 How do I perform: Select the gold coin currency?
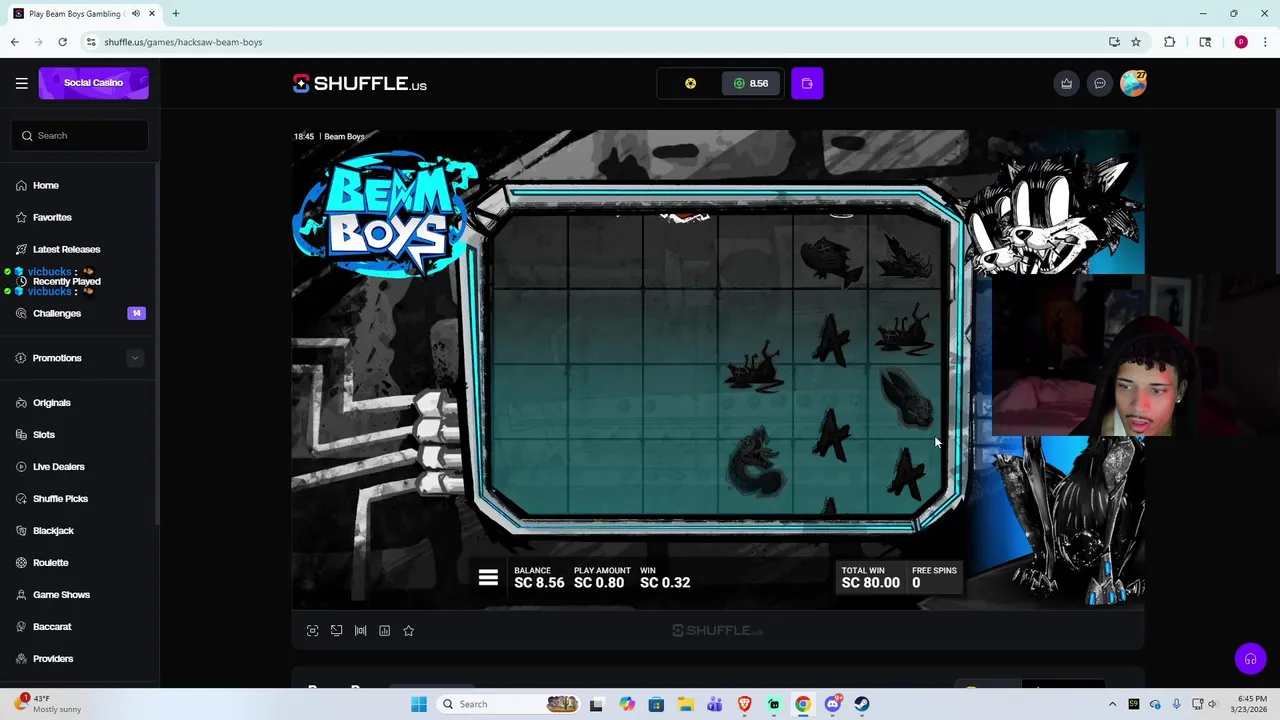(x=690, y=83)
